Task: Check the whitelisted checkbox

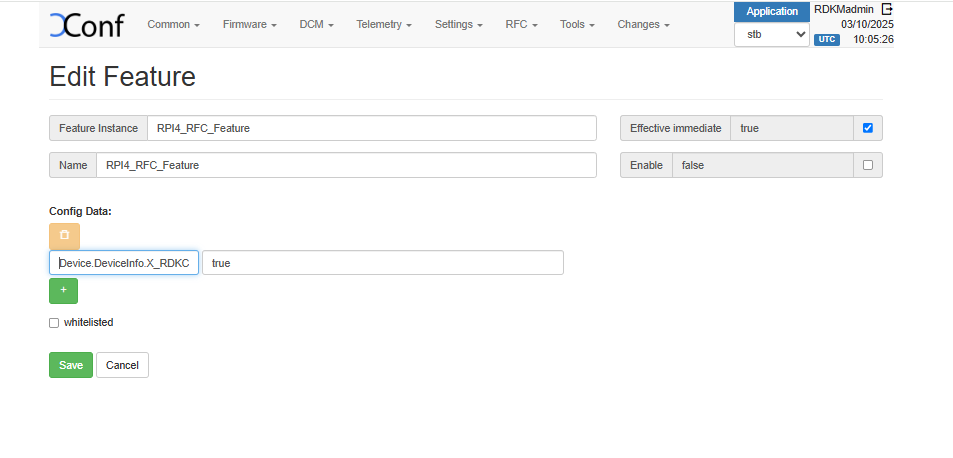Action: click(x=54, y=323)
